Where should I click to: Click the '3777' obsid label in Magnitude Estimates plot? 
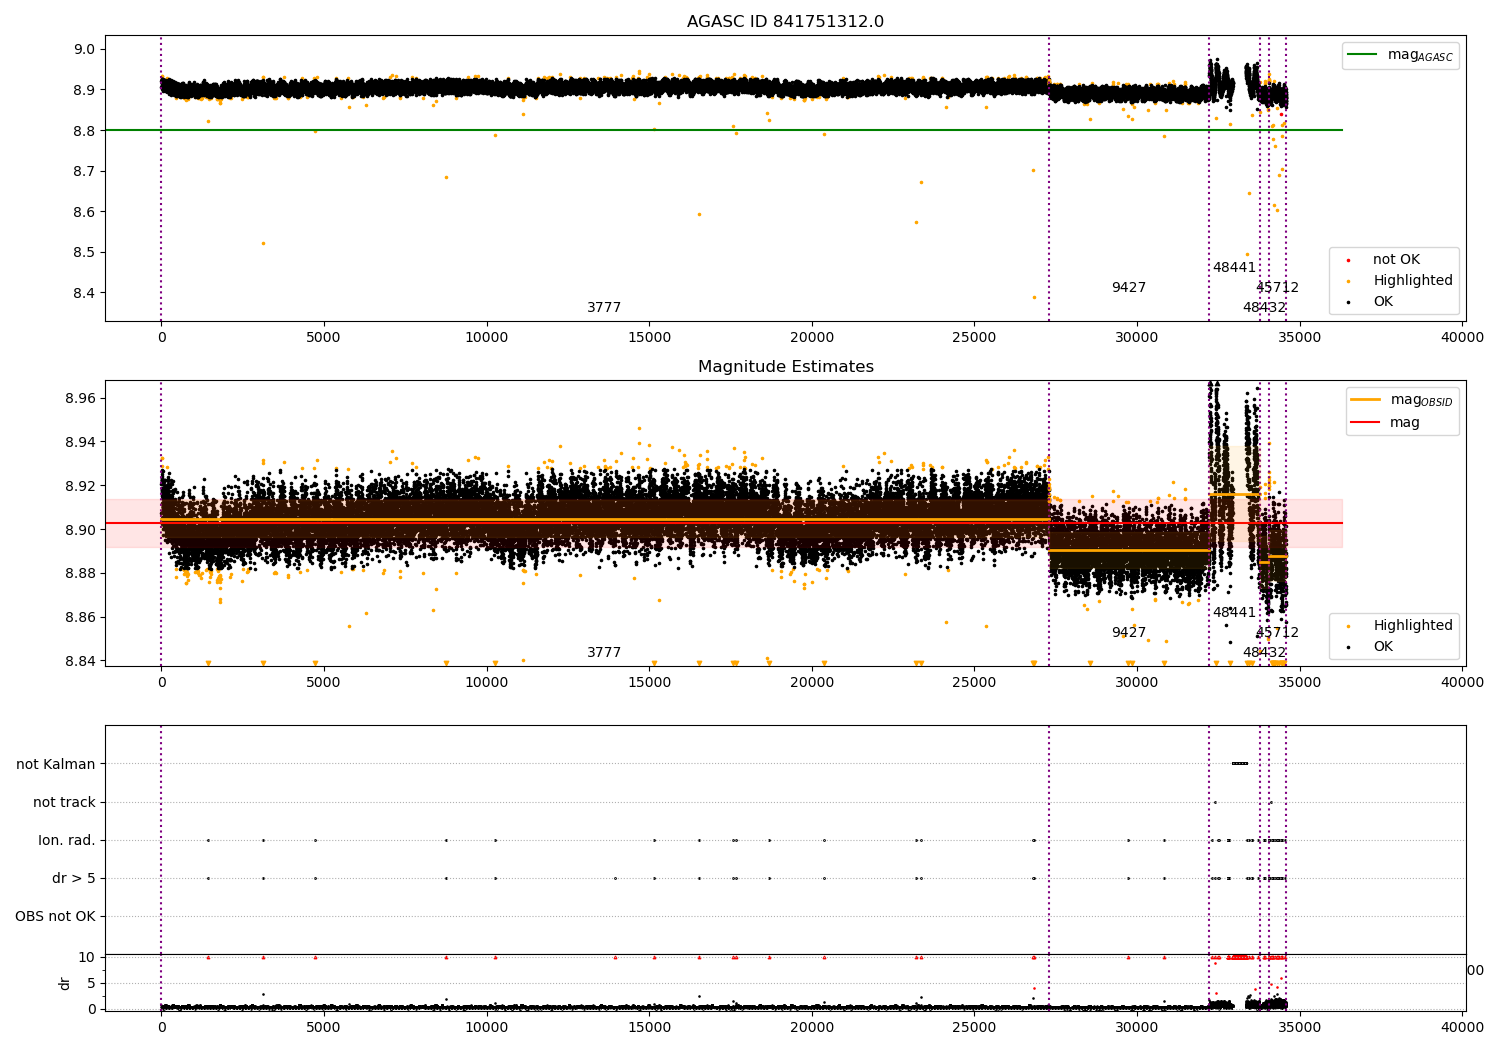(x=604, y=653)
